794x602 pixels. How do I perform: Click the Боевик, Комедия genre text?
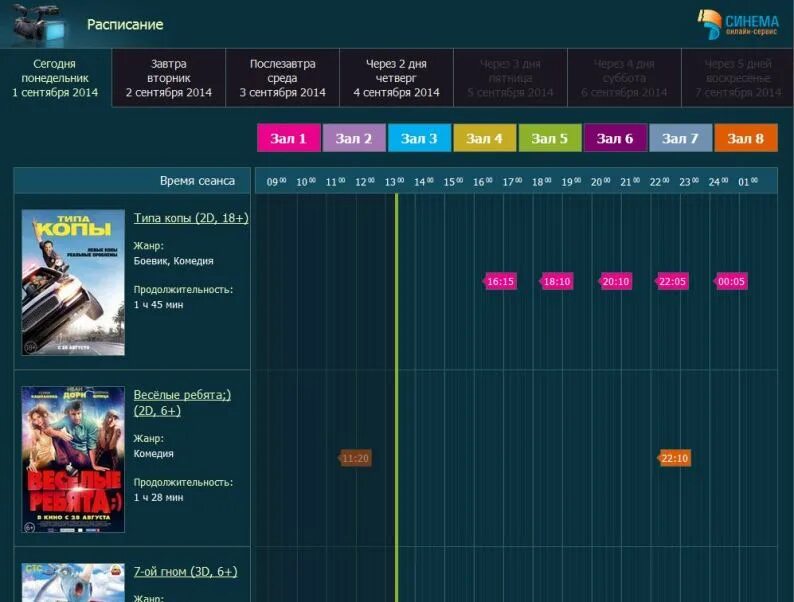173,261
